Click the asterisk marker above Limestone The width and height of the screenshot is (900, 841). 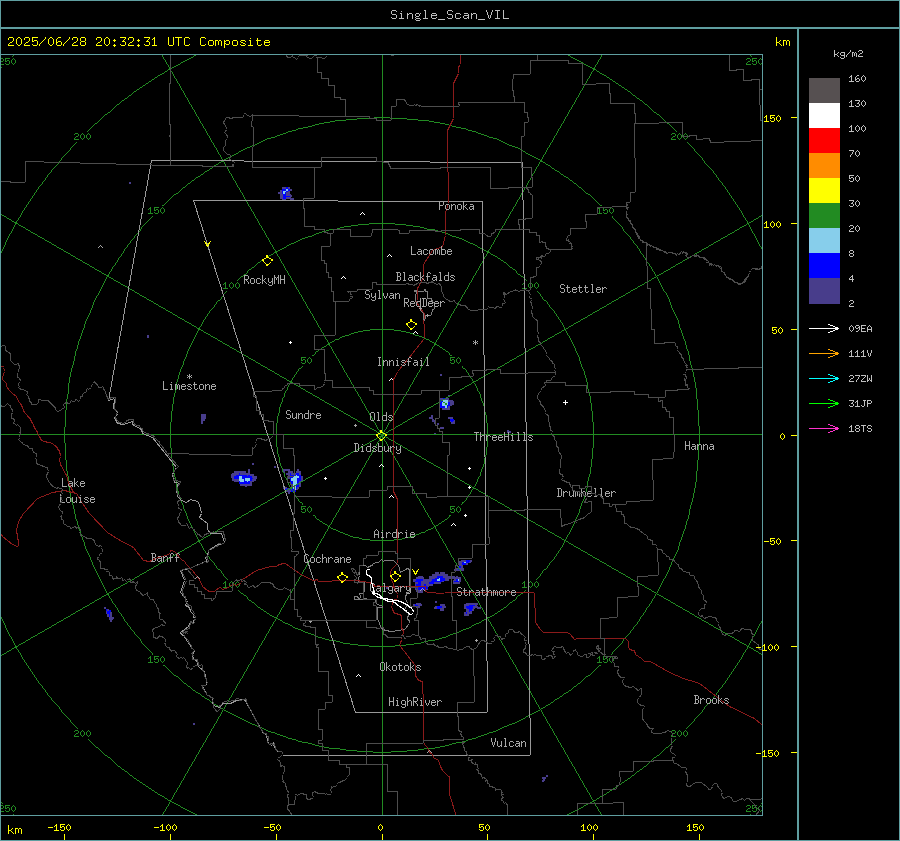pyautogui.click(x=190, y=377)
